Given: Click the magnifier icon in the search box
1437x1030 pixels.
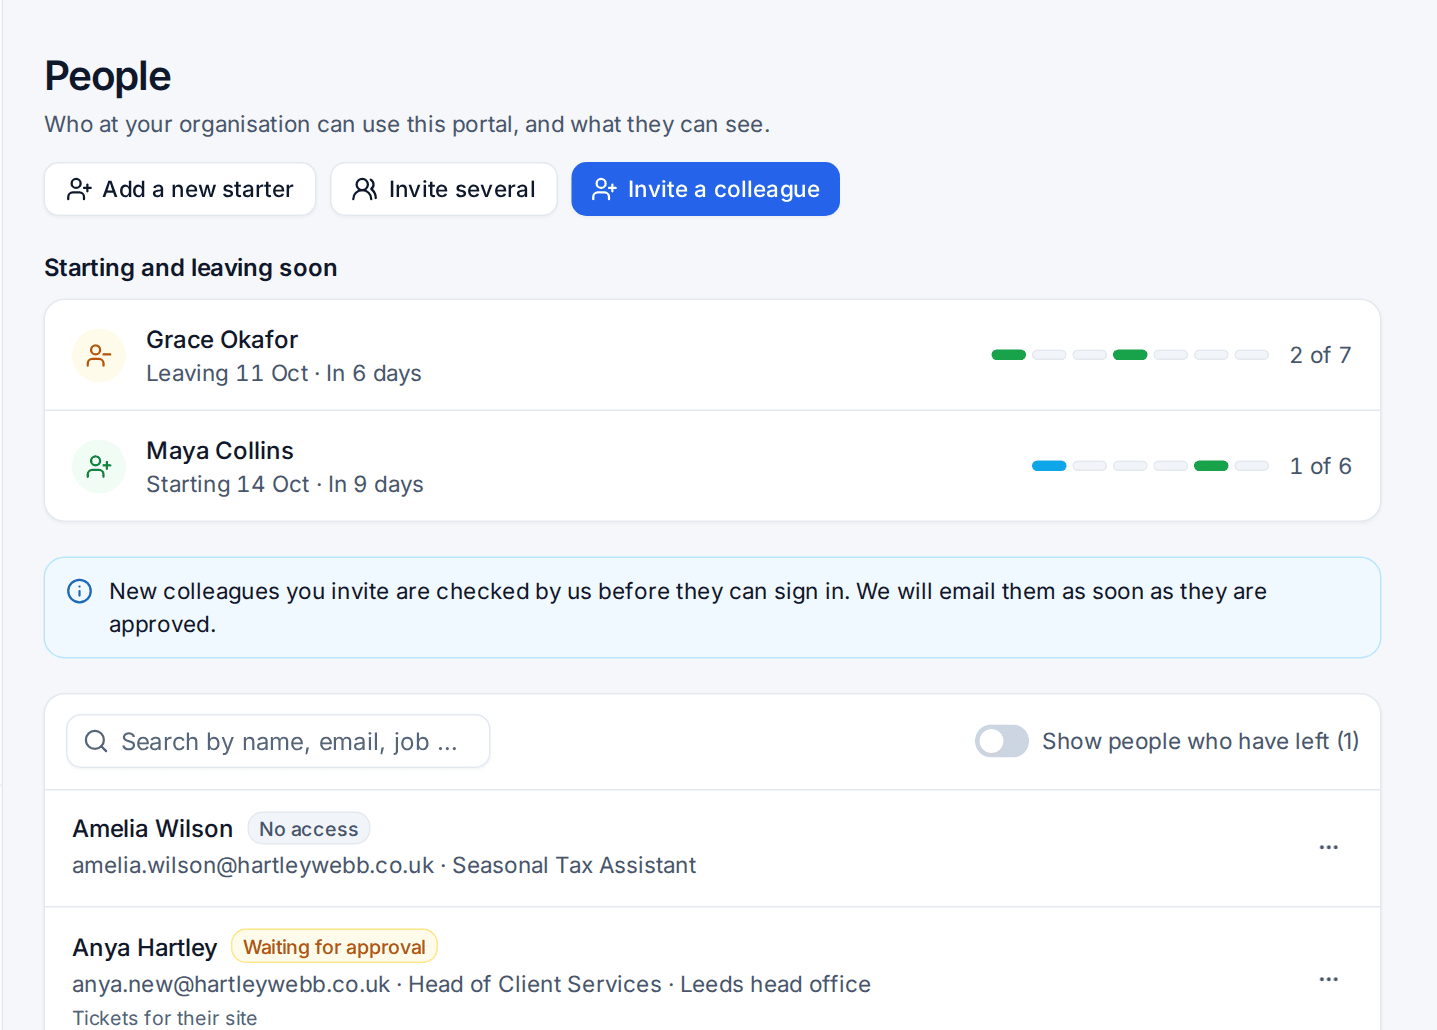Looking at the screenshot, I should (x=96, y=741).
